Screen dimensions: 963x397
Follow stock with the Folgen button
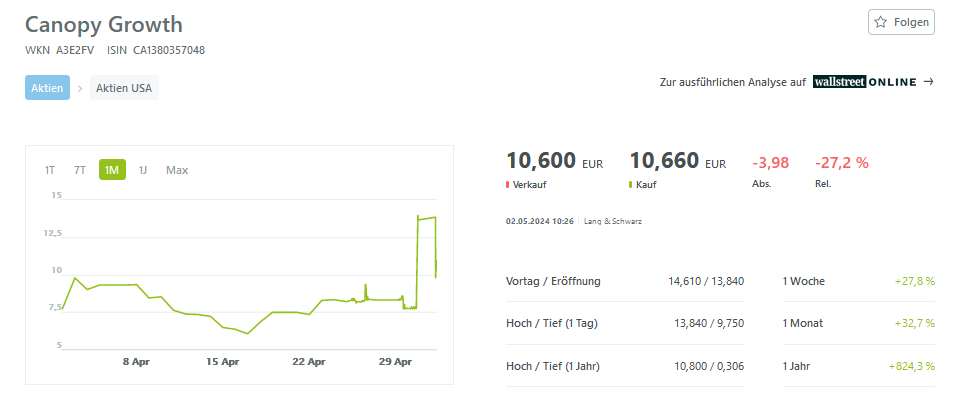(x=901, y=22)
